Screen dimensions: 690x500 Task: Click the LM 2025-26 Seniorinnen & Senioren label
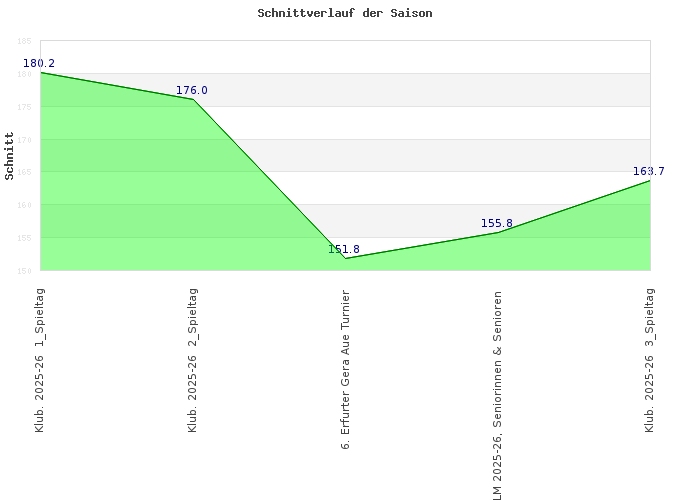[498, 395]
